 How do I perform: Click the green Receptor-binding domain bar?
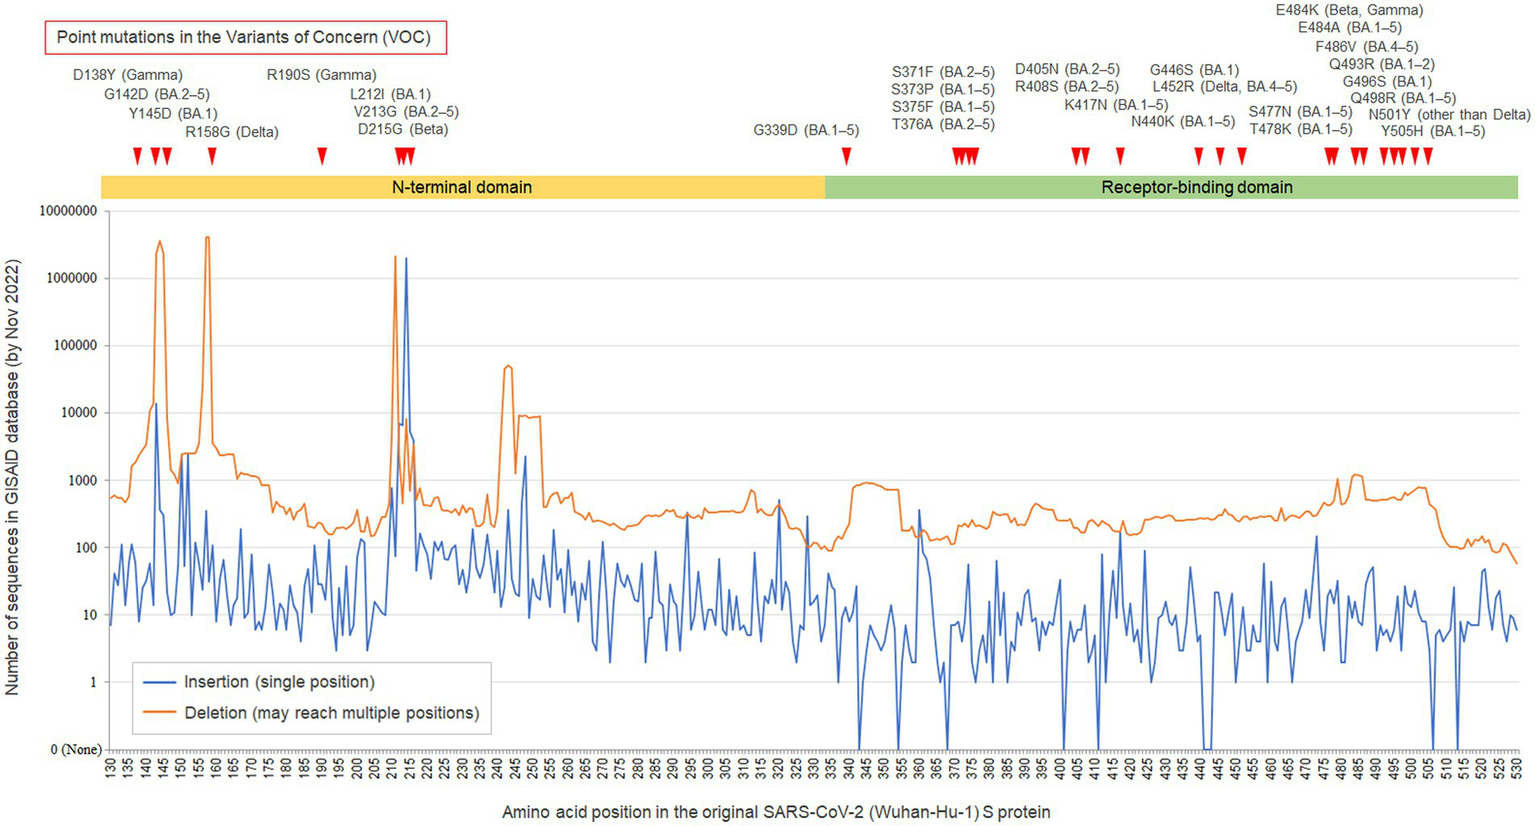pyautogui.click(x=1196, y=187)
